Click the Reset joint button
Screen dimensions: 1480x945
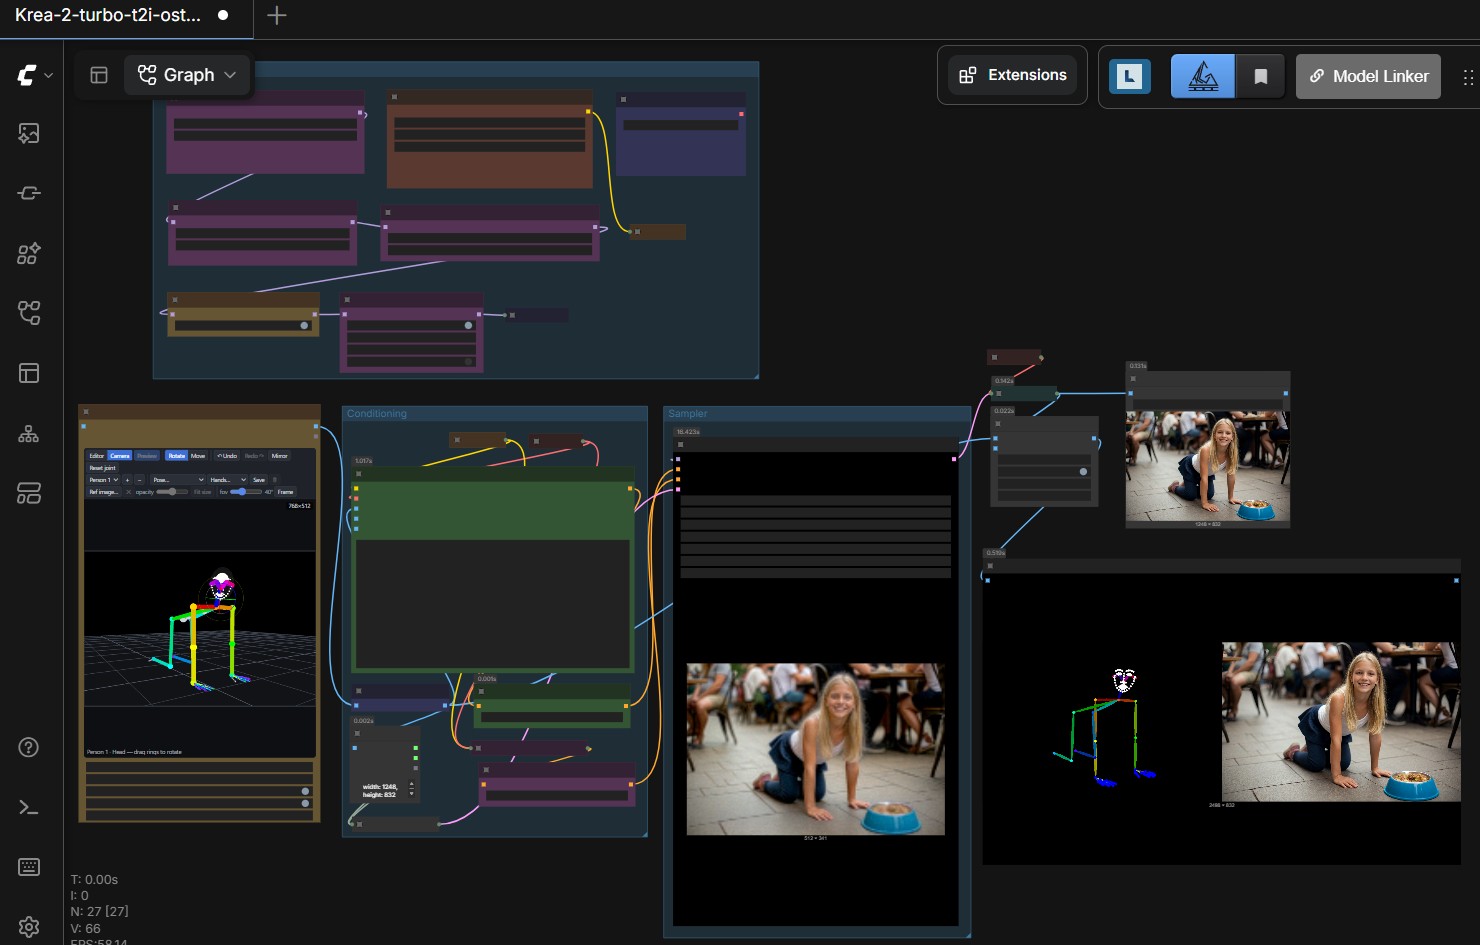(x=102, y=468)
